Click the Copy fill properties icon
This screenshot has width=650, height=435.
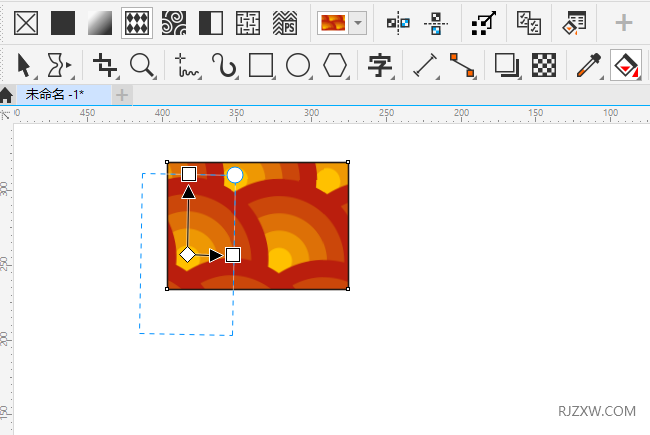coord(529,23)
